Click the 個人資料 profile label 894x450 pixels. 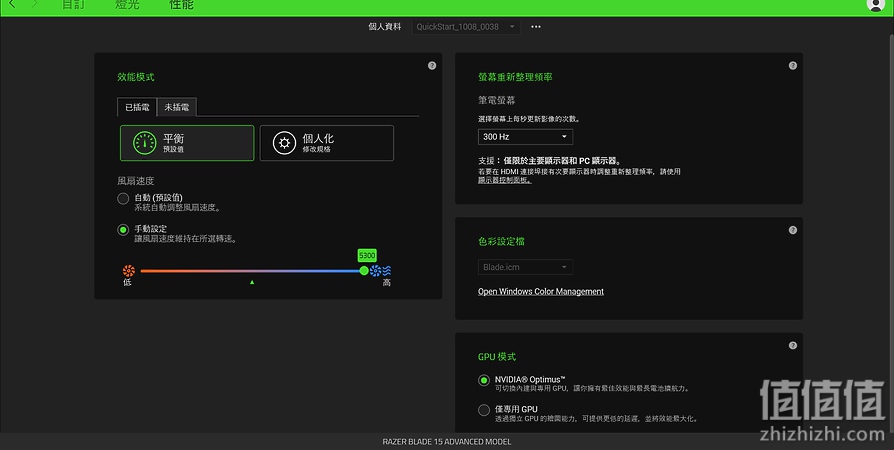385,27
